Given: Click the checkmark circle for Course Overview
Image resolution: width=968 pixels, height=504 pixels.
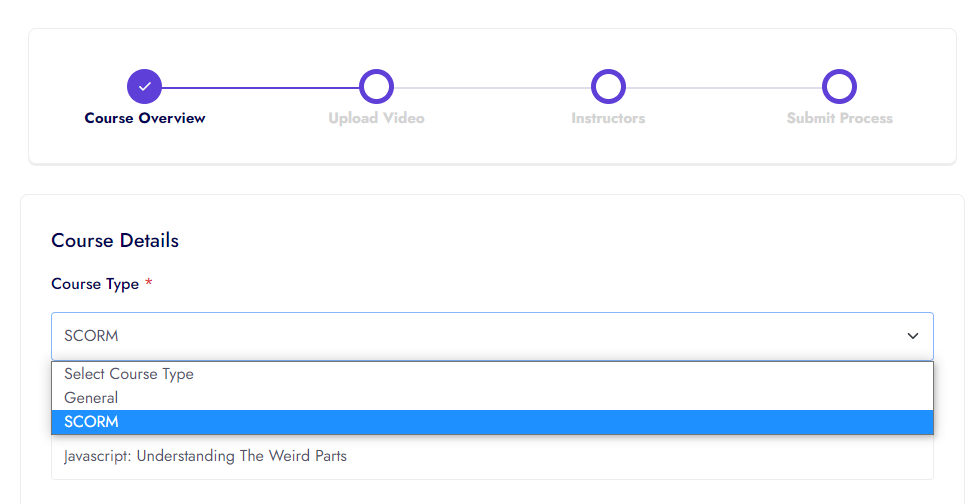Looking at the screenshot, I should pyautogui.click(x=144, y=87).
